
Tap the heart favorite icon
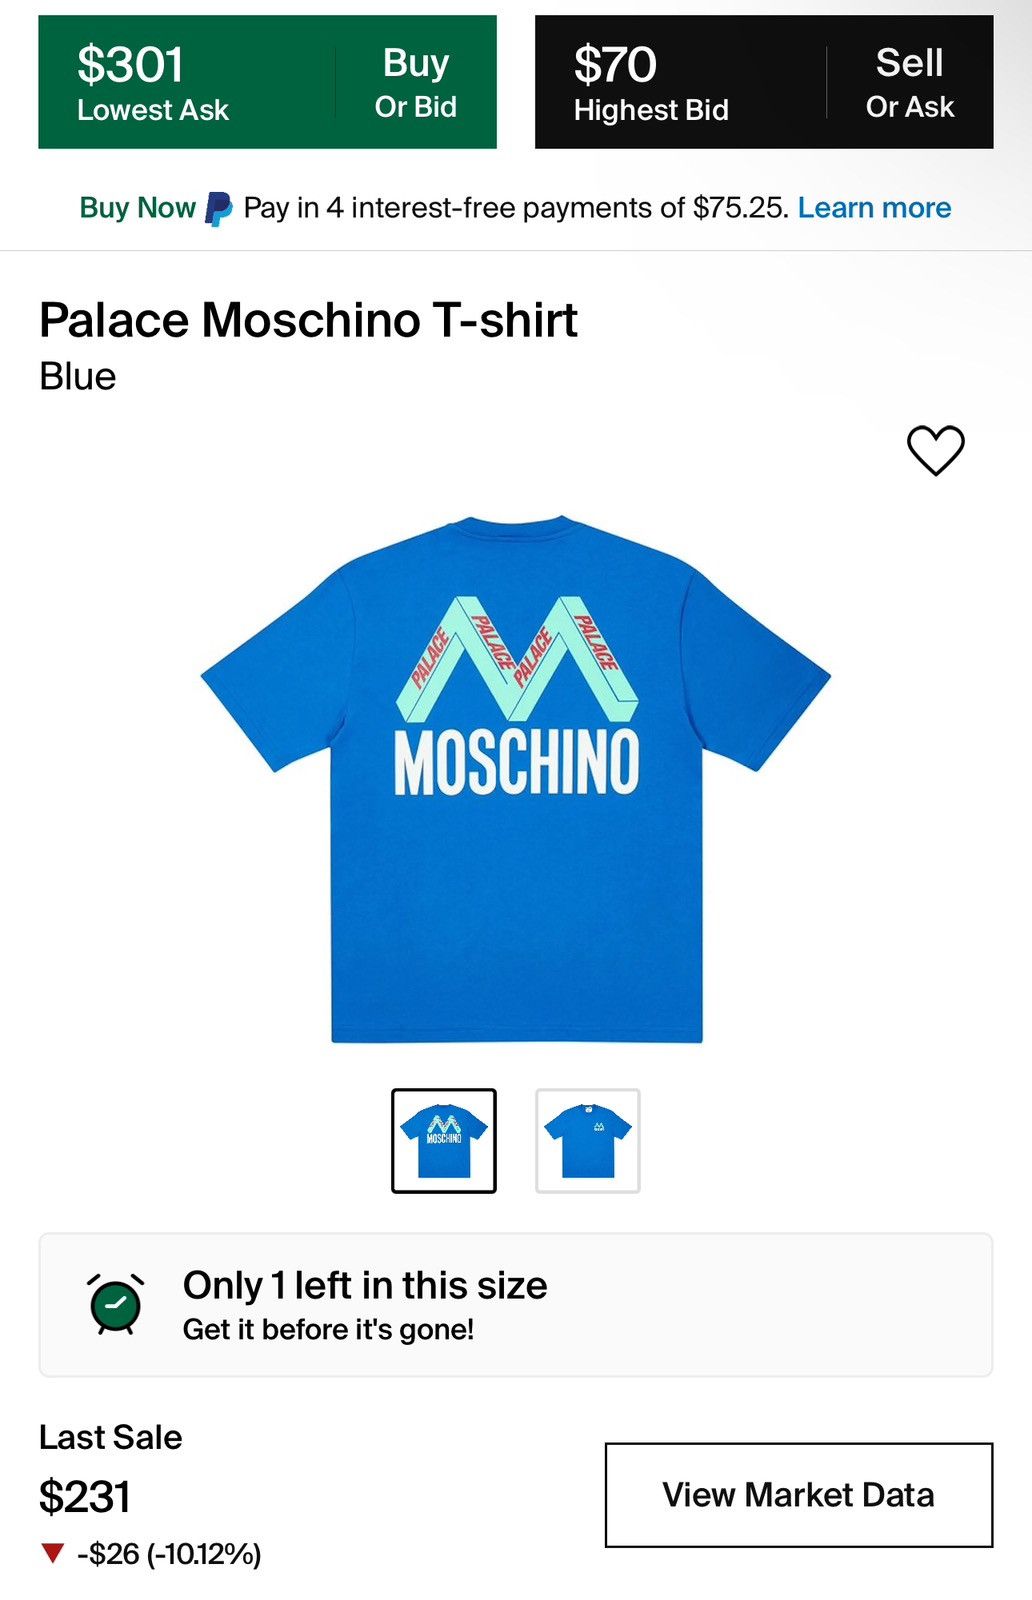click(935, 451)
